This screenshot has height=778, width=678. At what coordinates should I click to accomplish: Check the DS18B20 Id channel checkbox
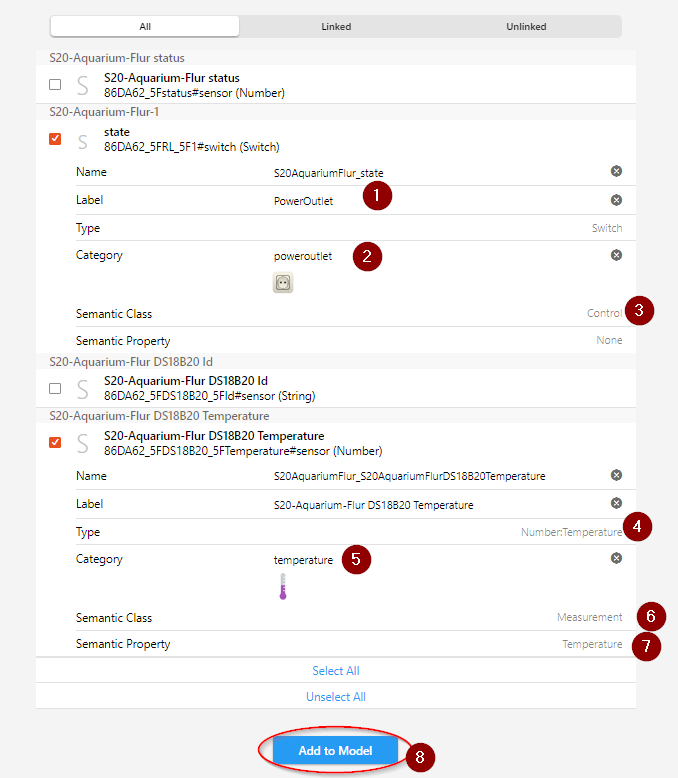55,388
